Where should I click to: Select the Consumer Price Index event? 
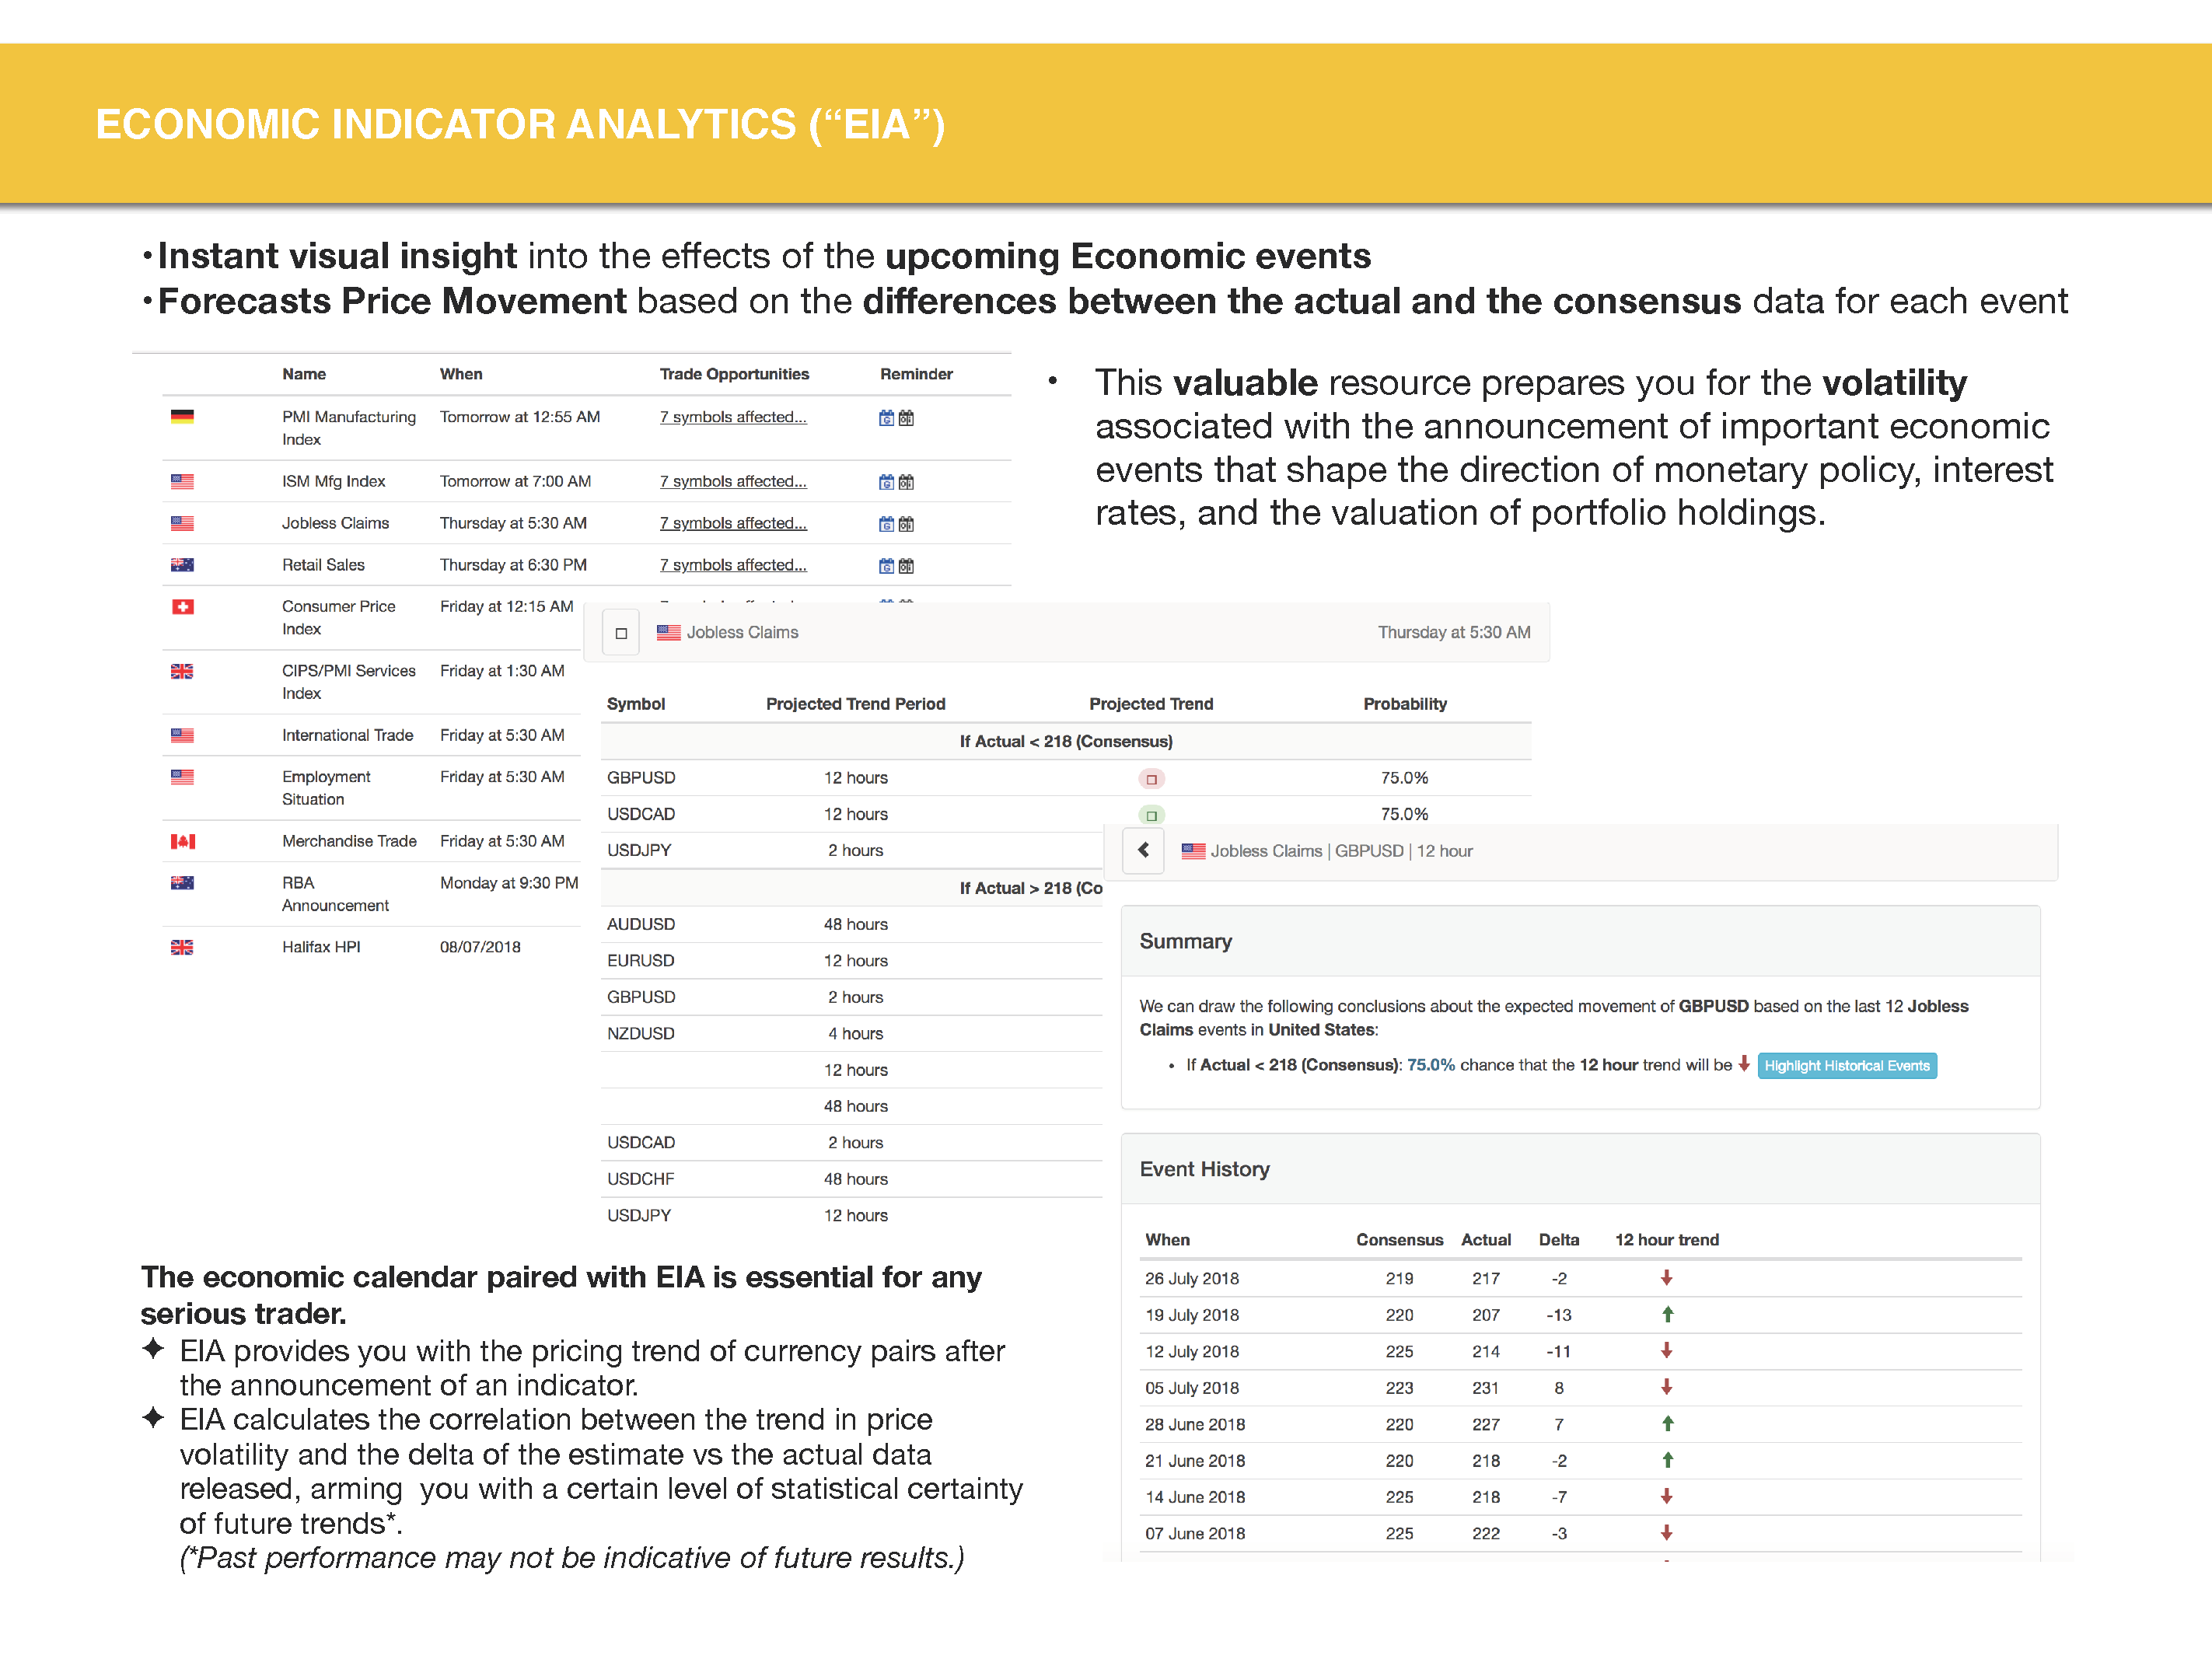click(x=339, y=618)
